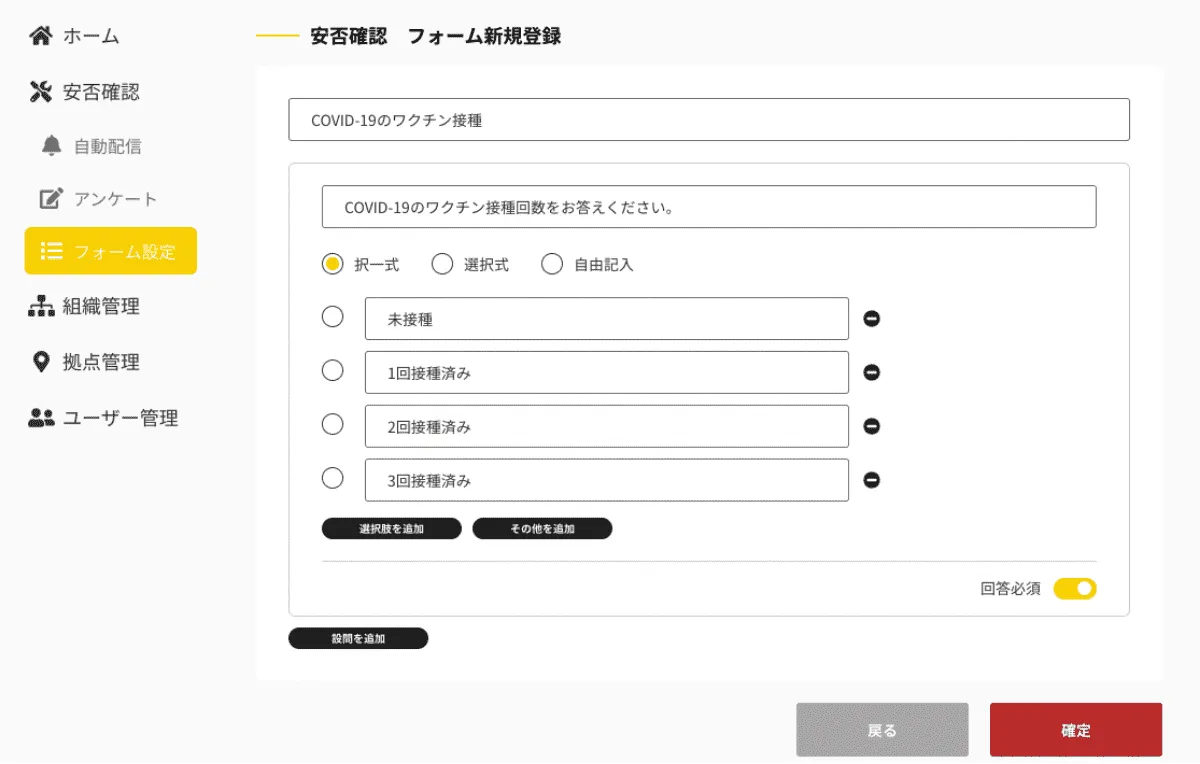Switch question type to 自由記入
The width and height of the screenshot is (1200, 764).
coord(552,264)
